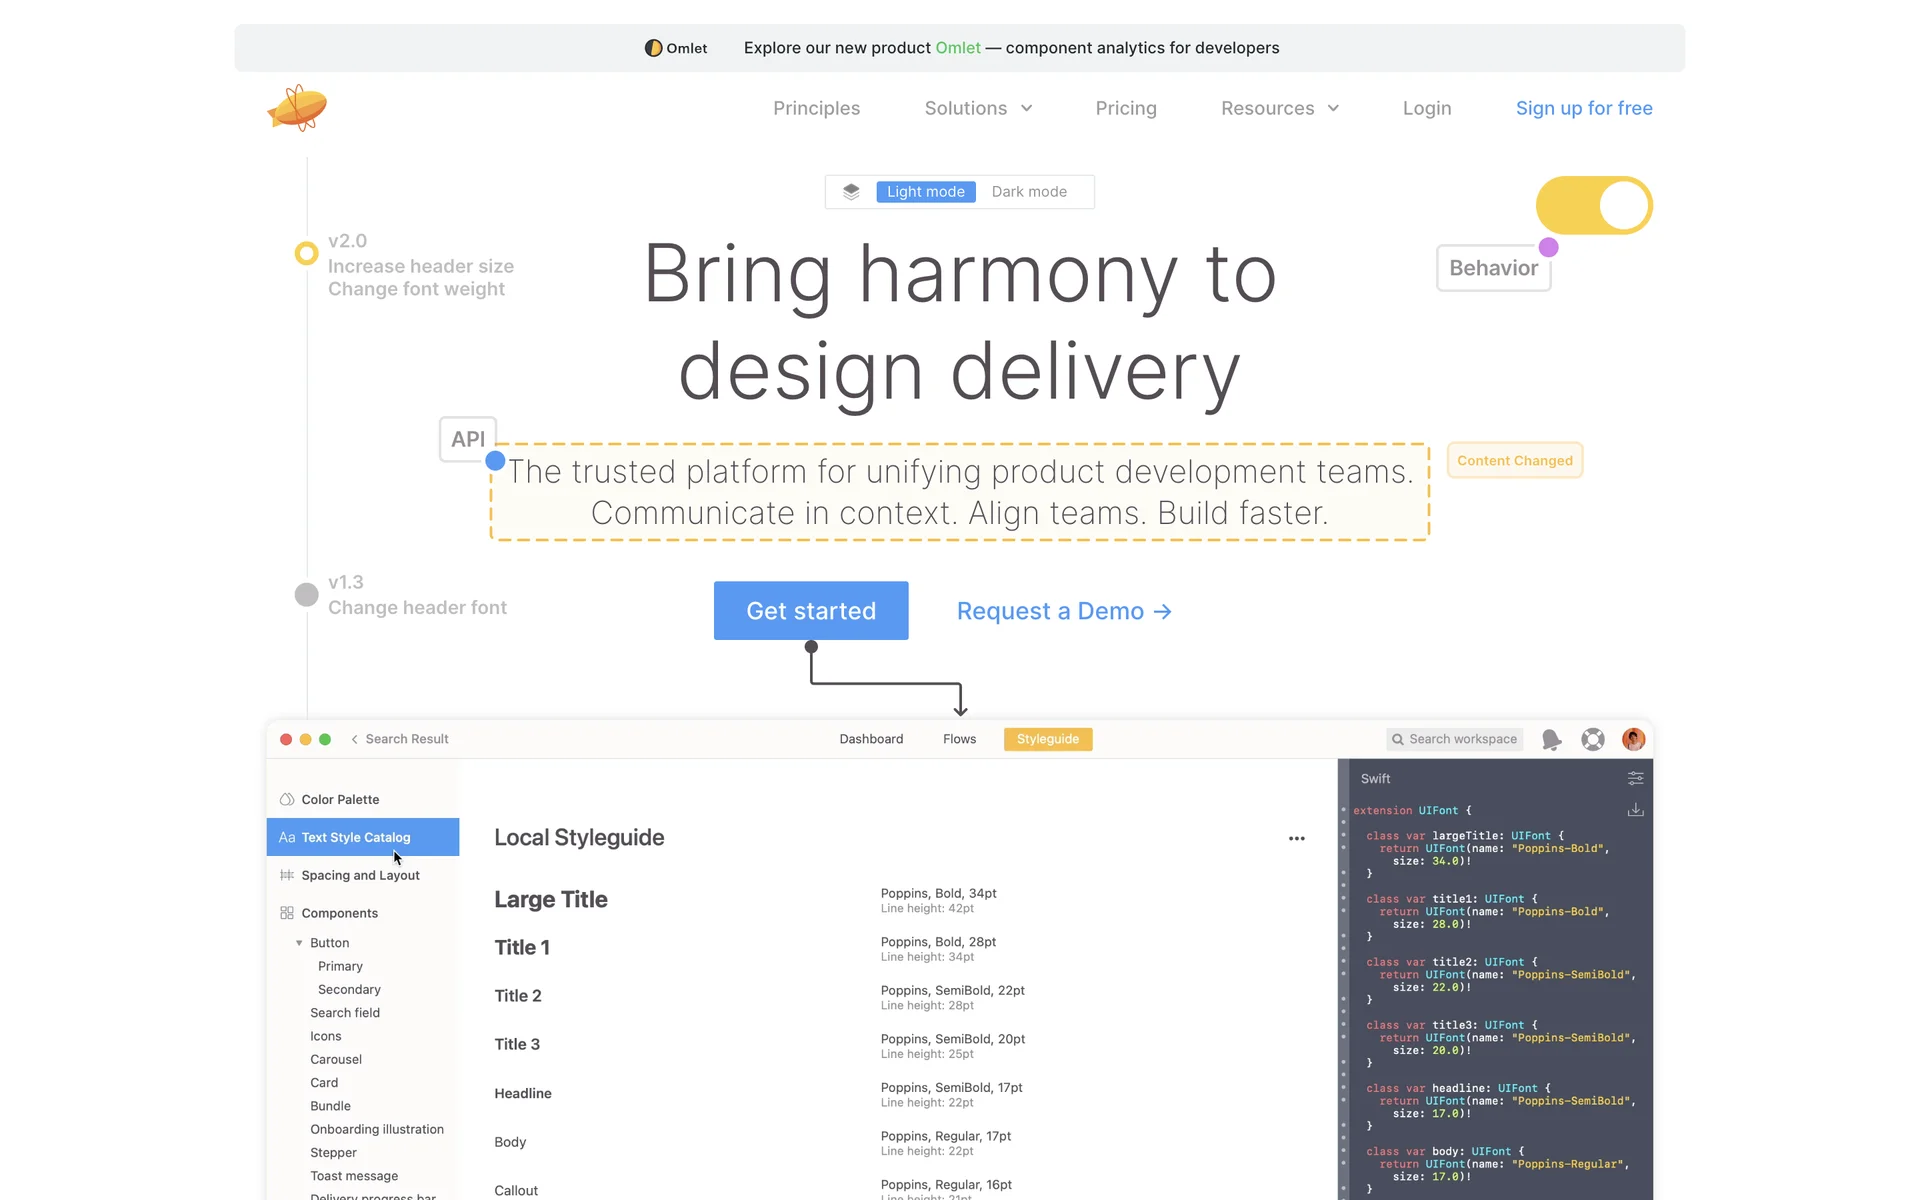Click the Get started button

811,611
